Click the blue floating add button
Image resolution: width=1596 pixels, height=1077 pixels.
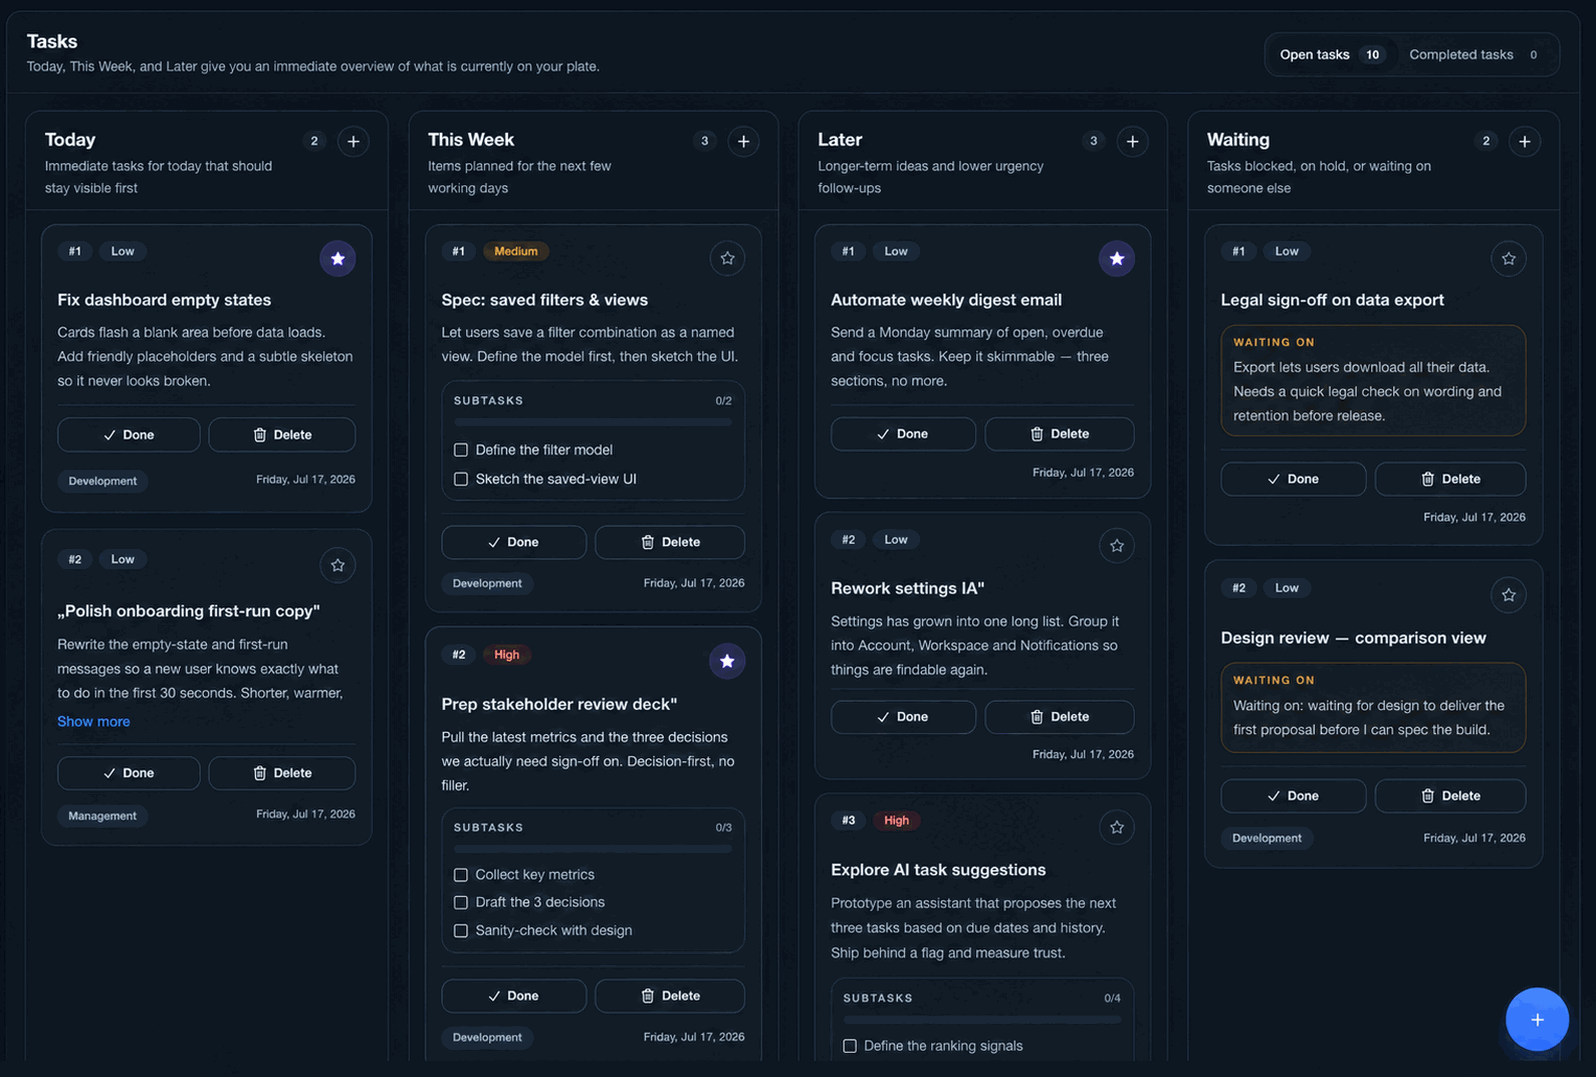click(1537, 1019)
